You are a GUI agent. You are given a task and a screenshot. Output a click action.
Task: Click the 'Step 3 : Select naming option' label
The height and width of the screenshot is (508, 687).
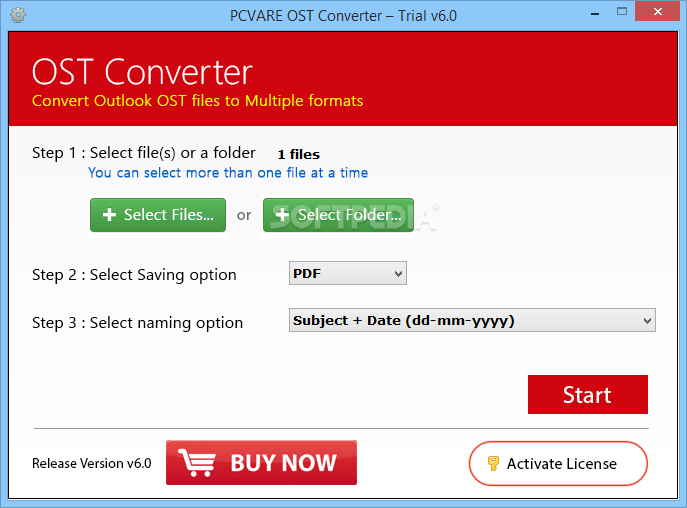coord(137,323)
